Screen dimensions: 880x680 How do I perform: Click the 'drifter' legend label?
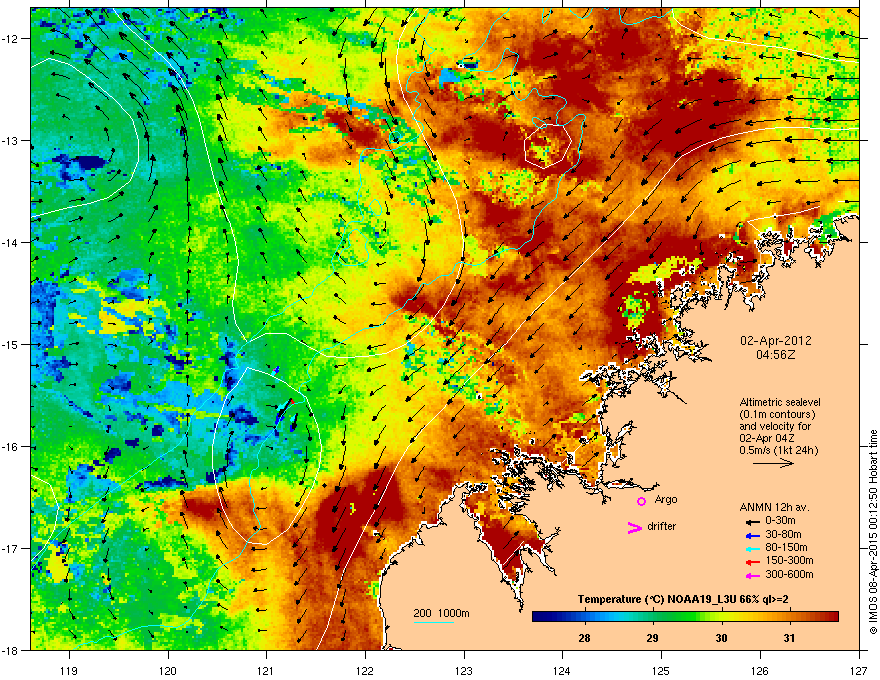pos(662,526)
